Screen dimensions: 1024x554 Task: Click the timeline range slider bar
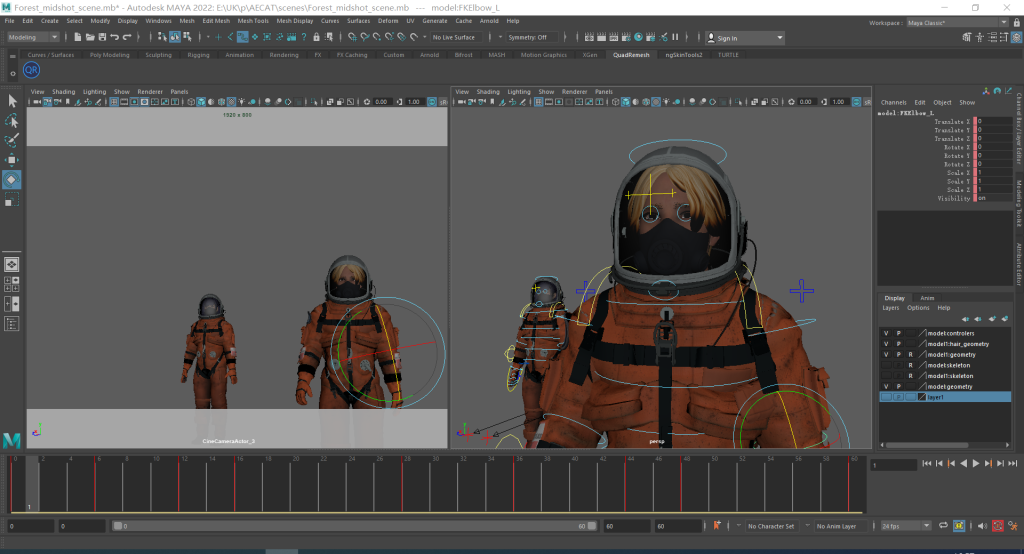pyautogui.click(x=353, y=526)
